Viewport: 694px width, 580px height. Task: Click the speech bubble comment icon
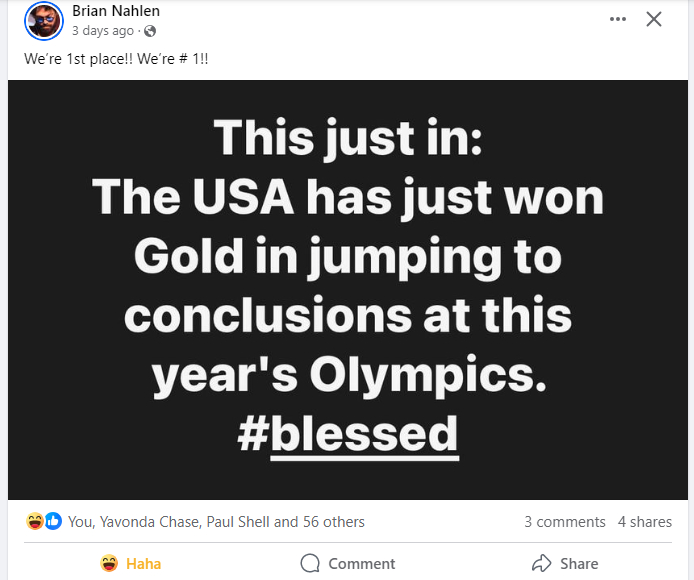pos(310,563)
